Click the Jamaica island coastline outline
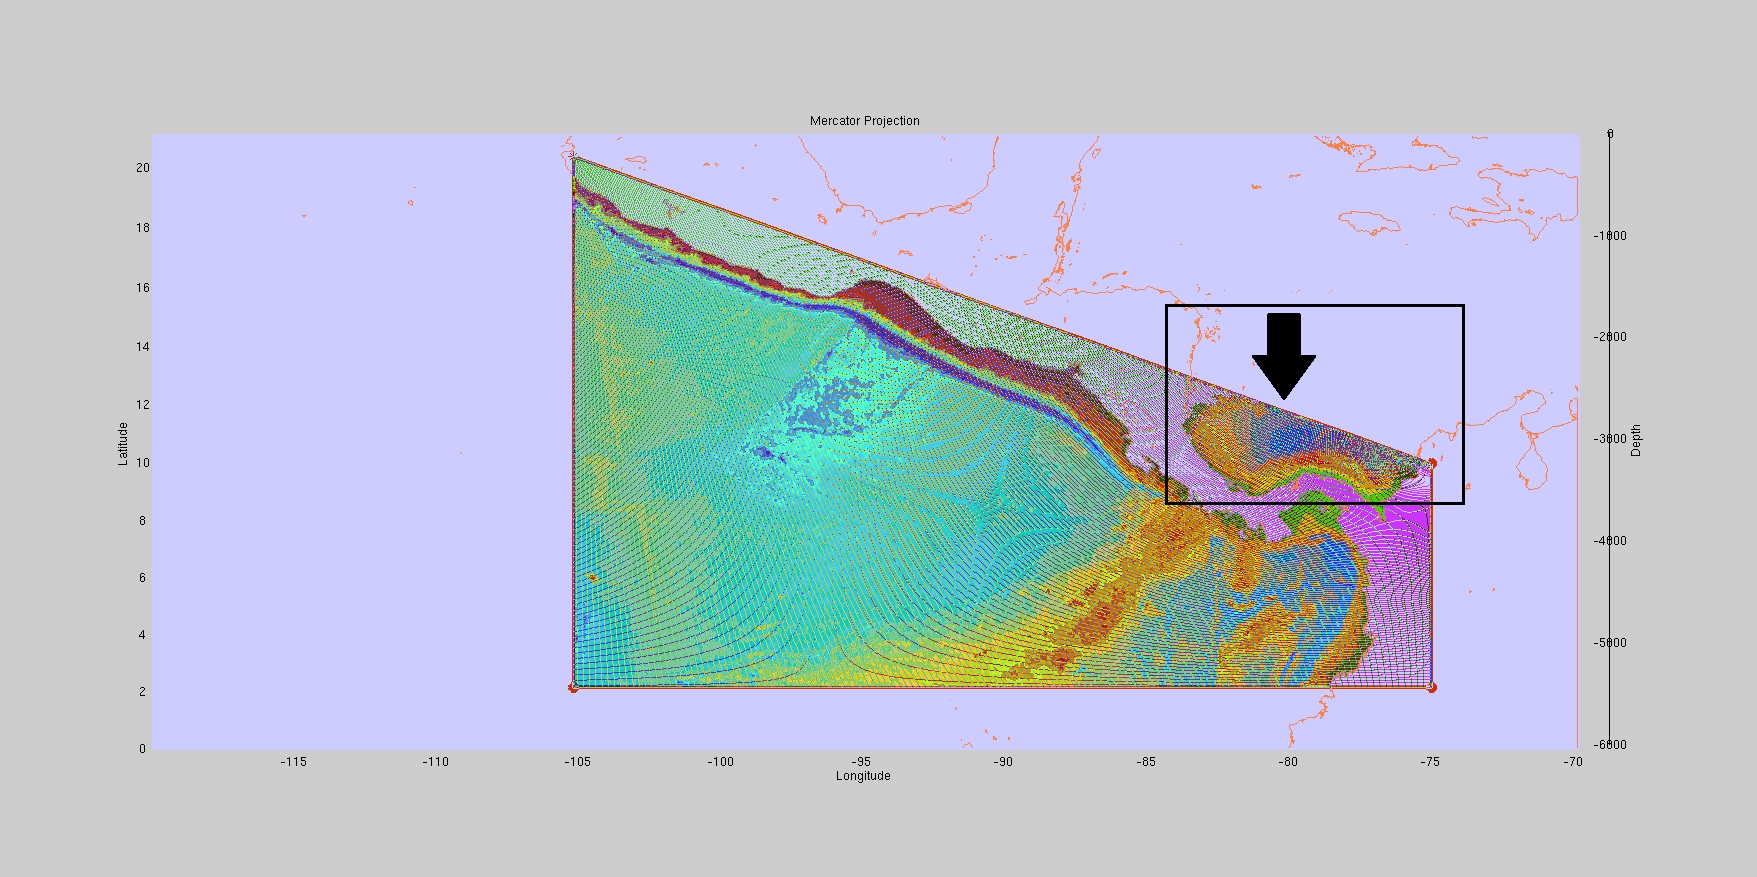This screenshot has width=1757, height=877. click(x=1368, y=223)
